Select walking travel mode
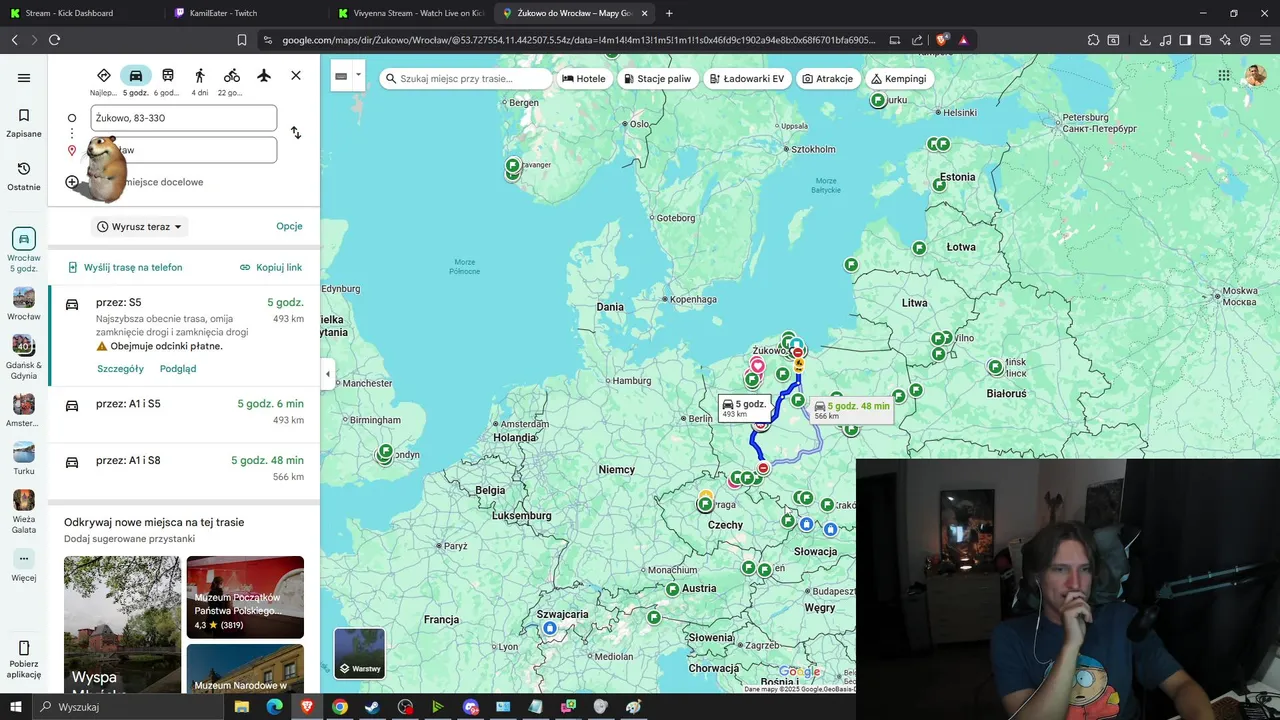Image resolution: width=1280 pixels, height=720 pixels. tap(200, 76)
